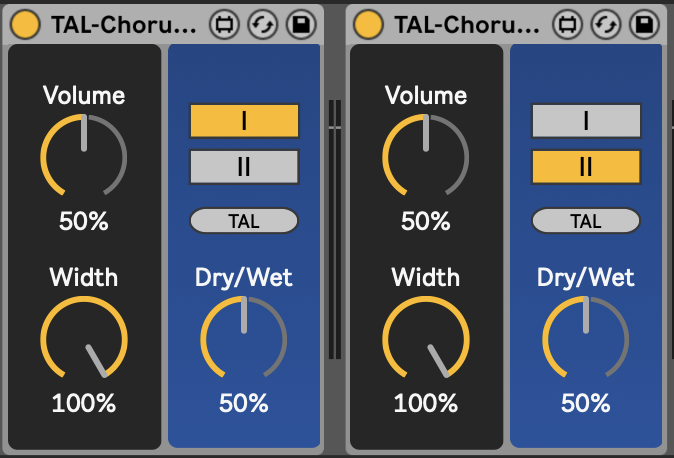The image size is (674, 458).
Task: Save the right device's preset with the disk icon
Action: pos(640,22)
